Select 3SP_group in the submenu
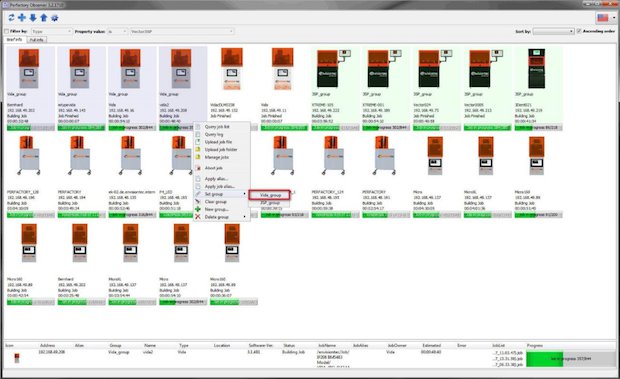The width and height of the screenshot is (620, 379). 270,203
